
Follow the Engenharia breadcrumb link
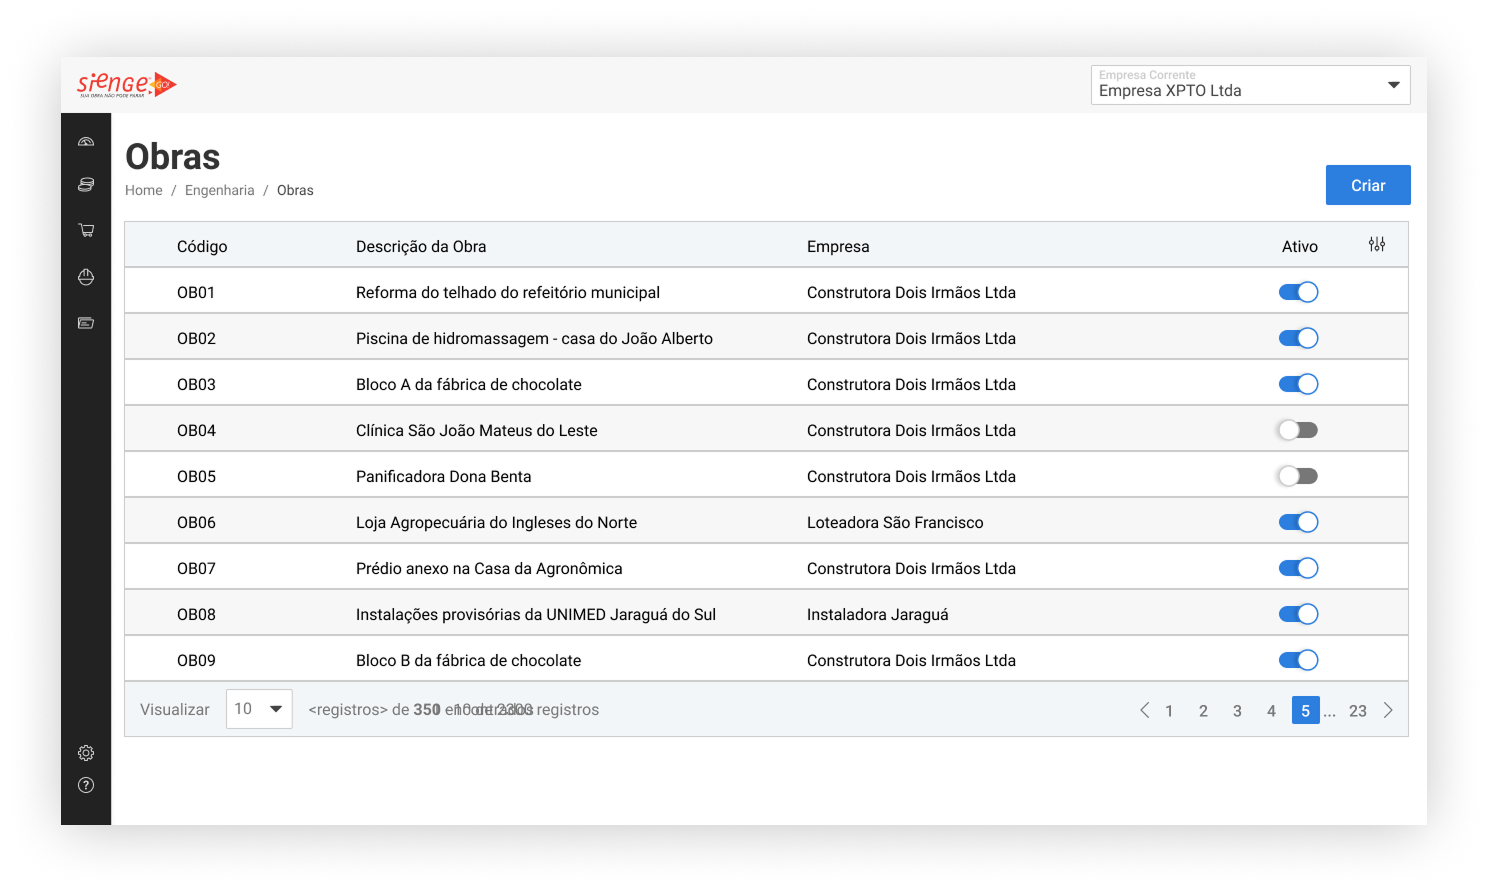pos(219,190)
